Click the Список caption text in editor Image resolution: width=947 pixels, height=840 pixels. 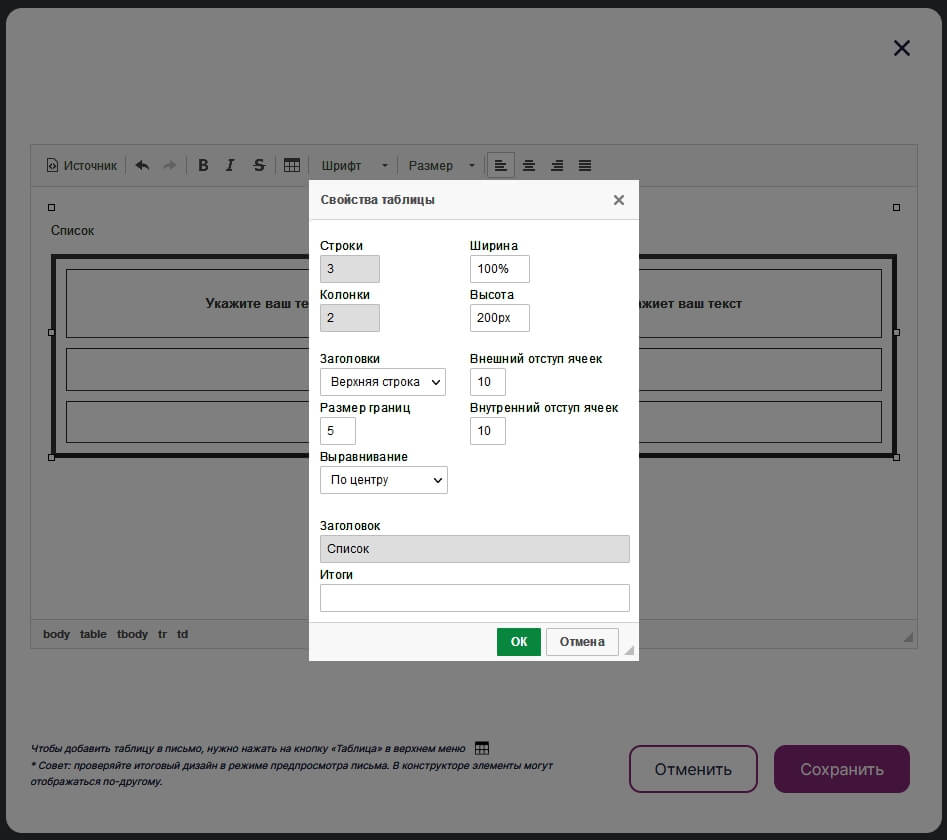pyautogui.click(x=72, y=231)
